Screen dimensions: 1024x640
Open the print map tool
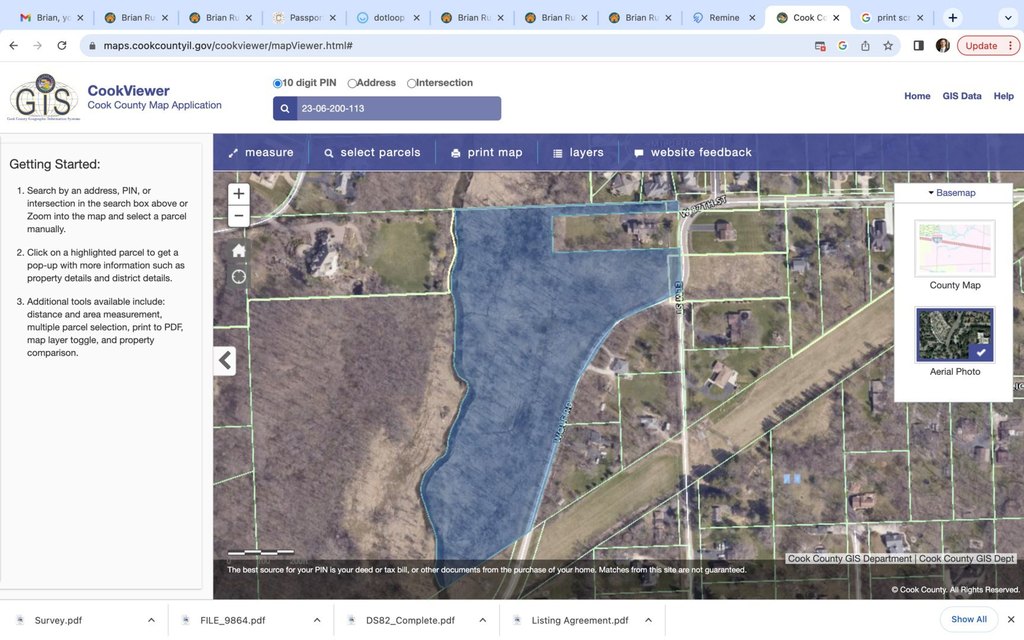pos(486,153)
